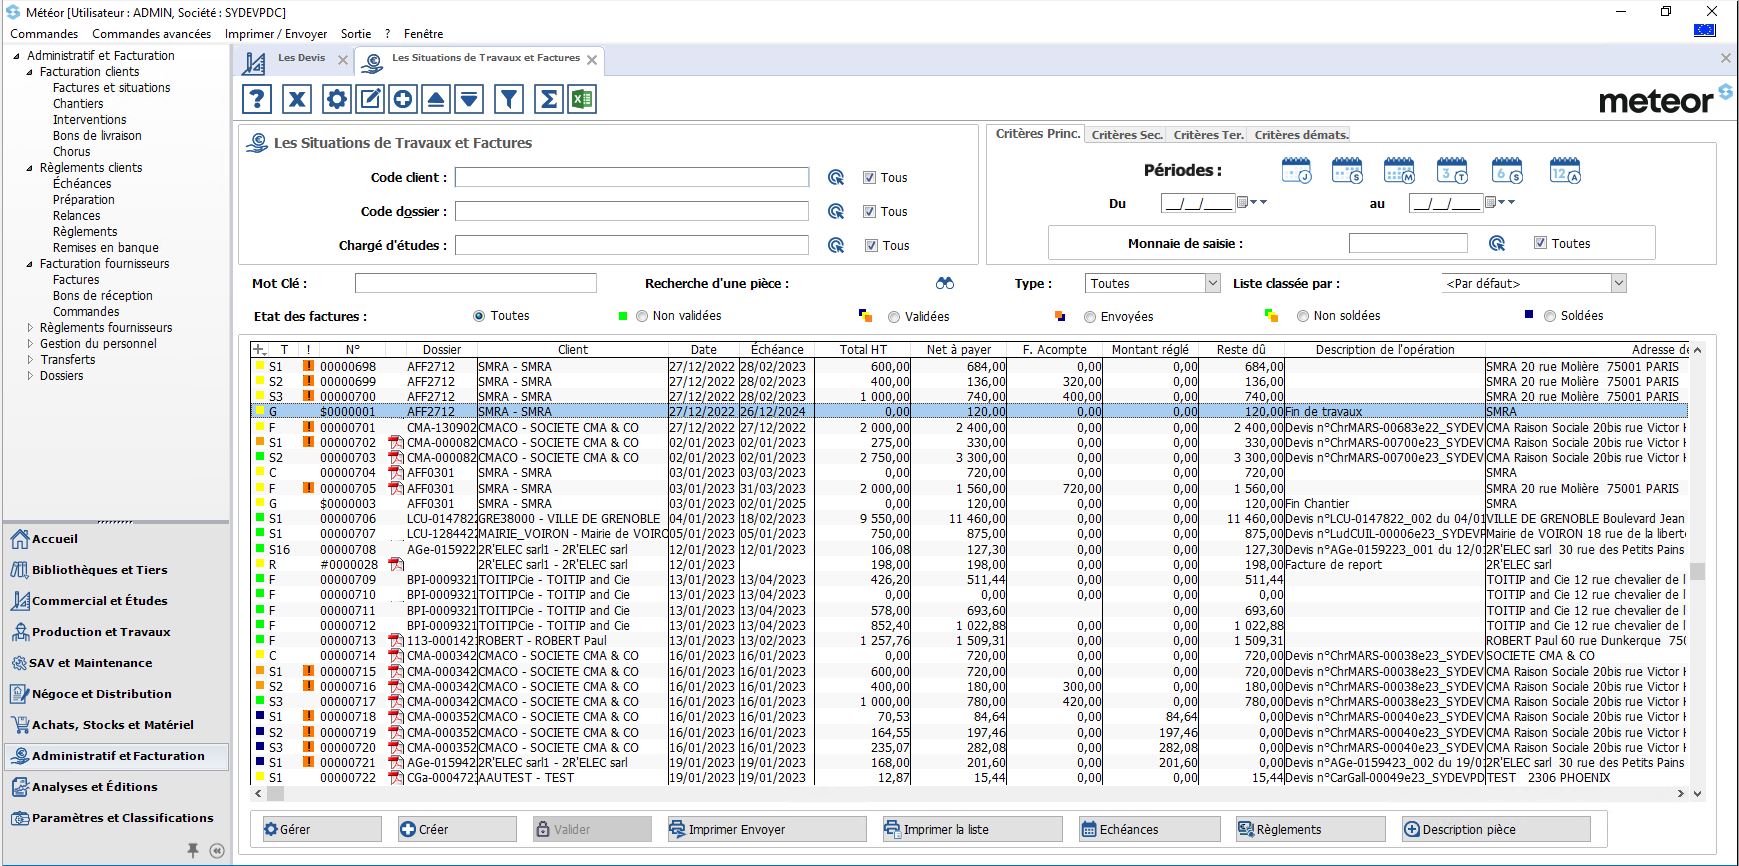Expand the Gestion du personnel tree node
This screenshot has width=1739, height=866.
29,344
